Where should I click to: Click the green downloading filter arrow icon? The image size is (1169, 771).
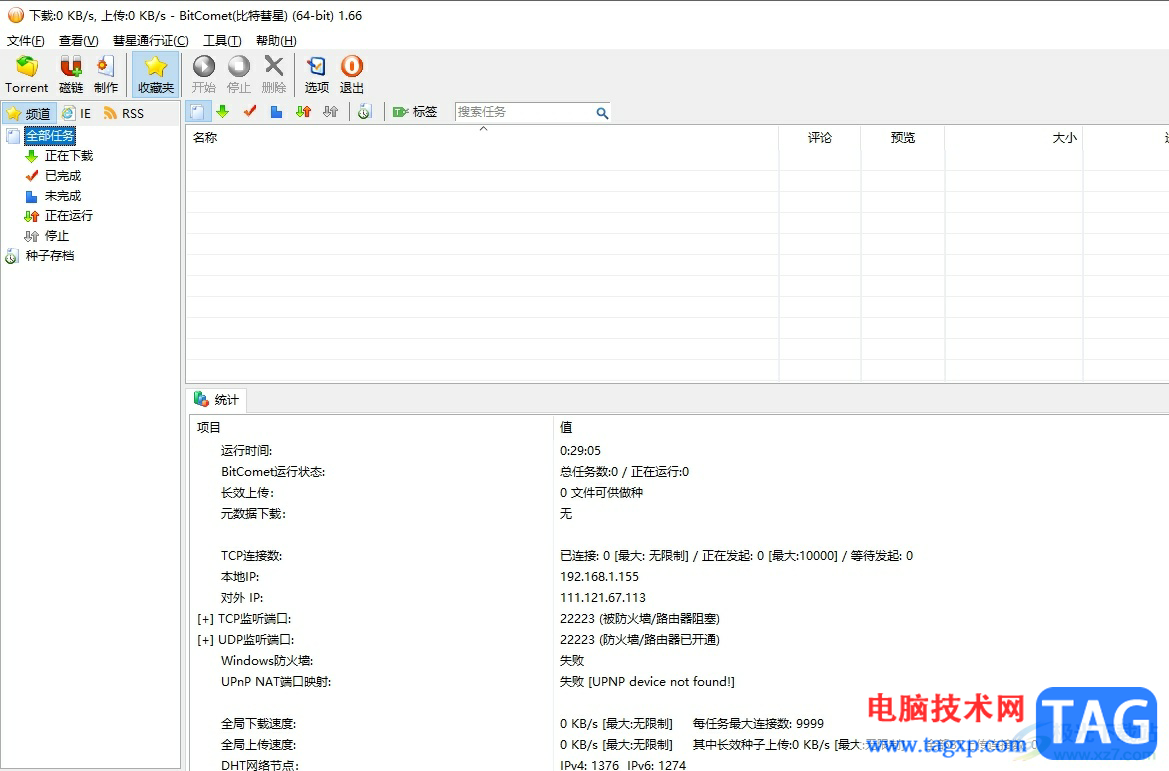(222, 112)
